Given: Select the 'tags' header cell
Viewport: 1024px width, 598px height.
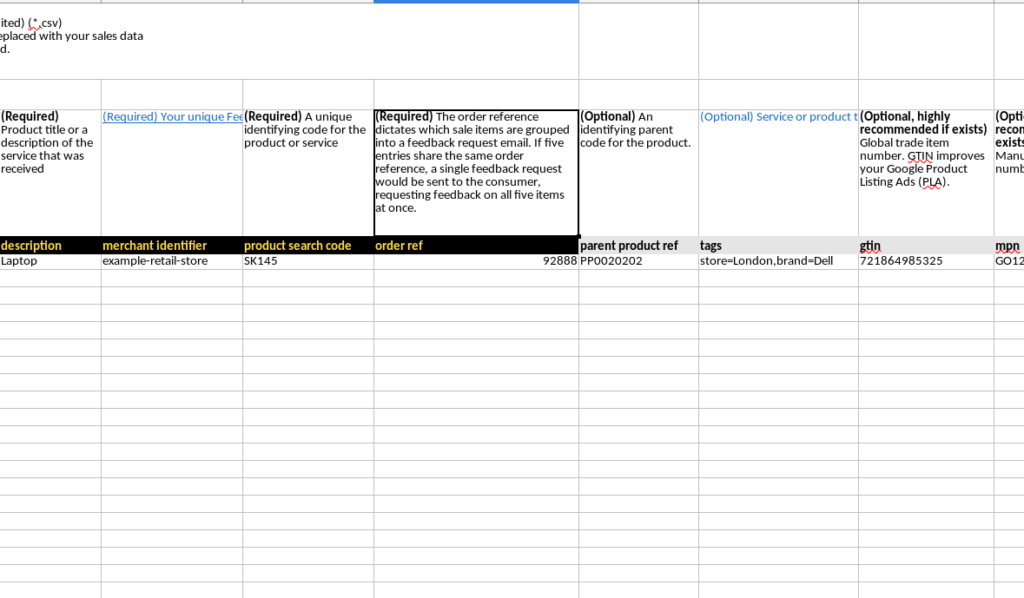Looking at the screenshot, I should pos(778,246).
